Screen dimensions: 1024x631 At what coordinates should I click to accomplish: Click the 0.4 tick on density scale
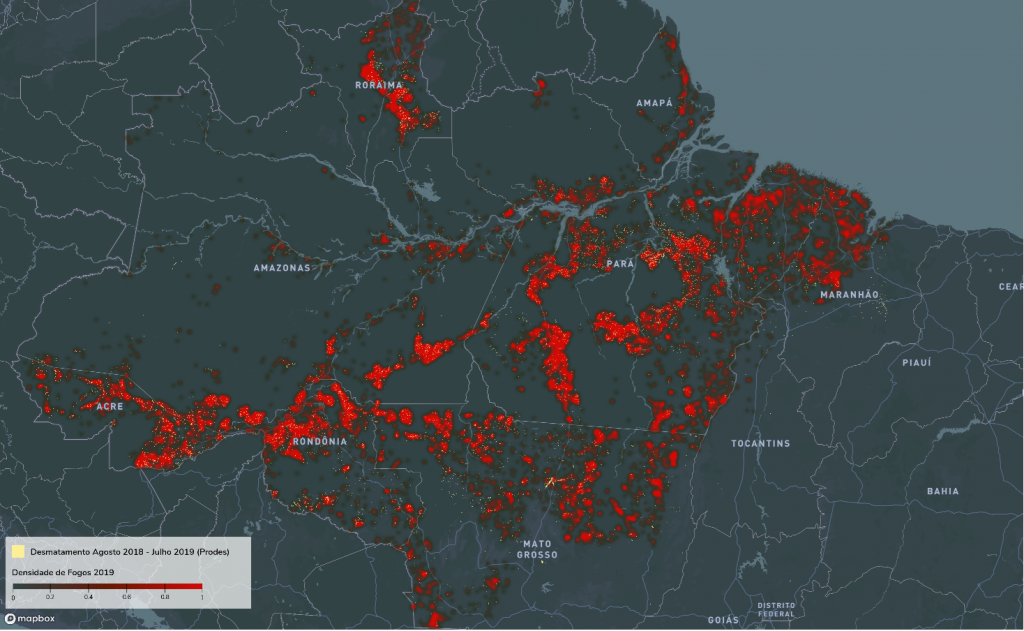(89, 597)
